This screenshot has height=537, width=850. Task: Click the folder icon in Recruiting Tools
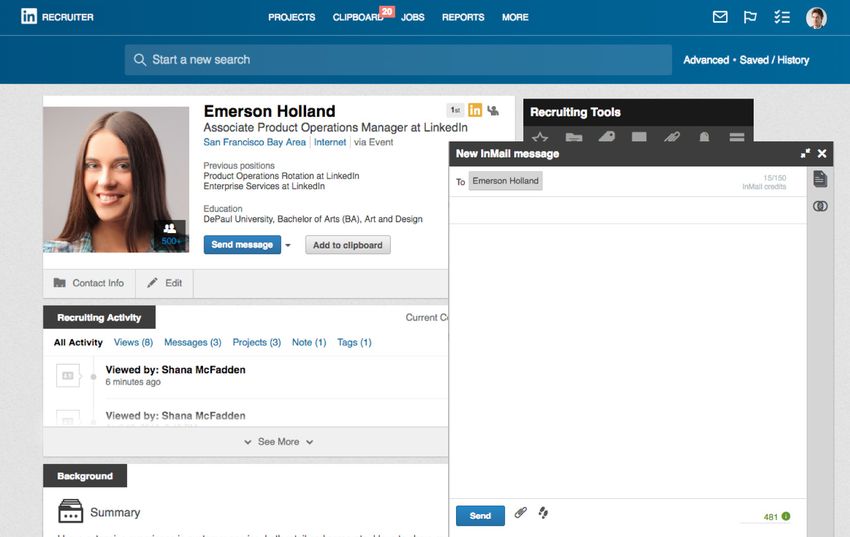tap(574, 137)
